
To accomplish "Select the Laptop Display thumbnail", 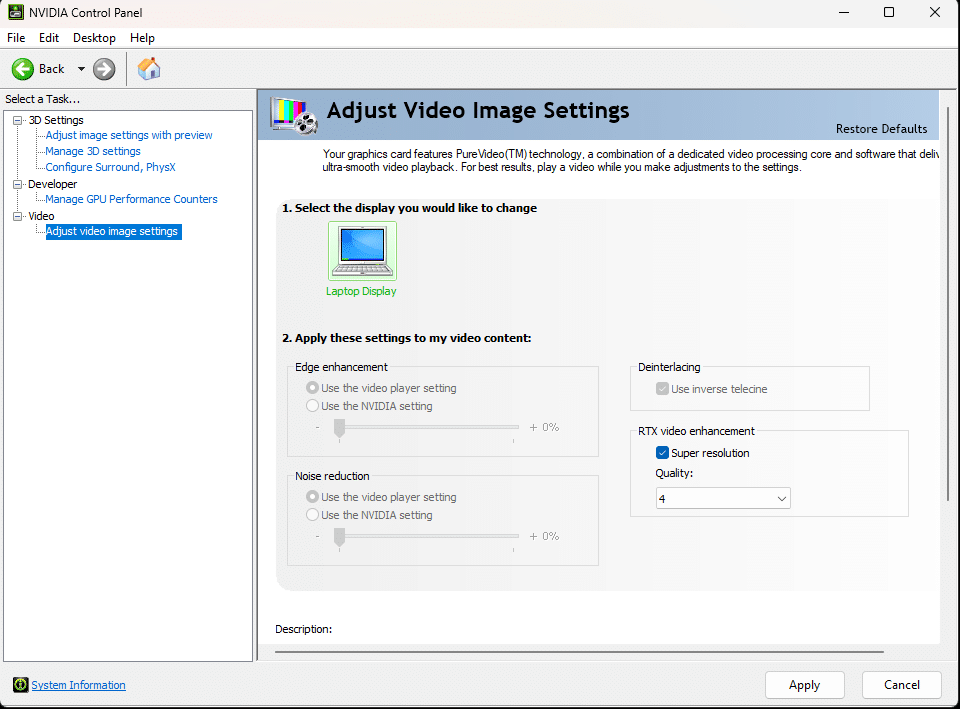I will coord(362,251).
